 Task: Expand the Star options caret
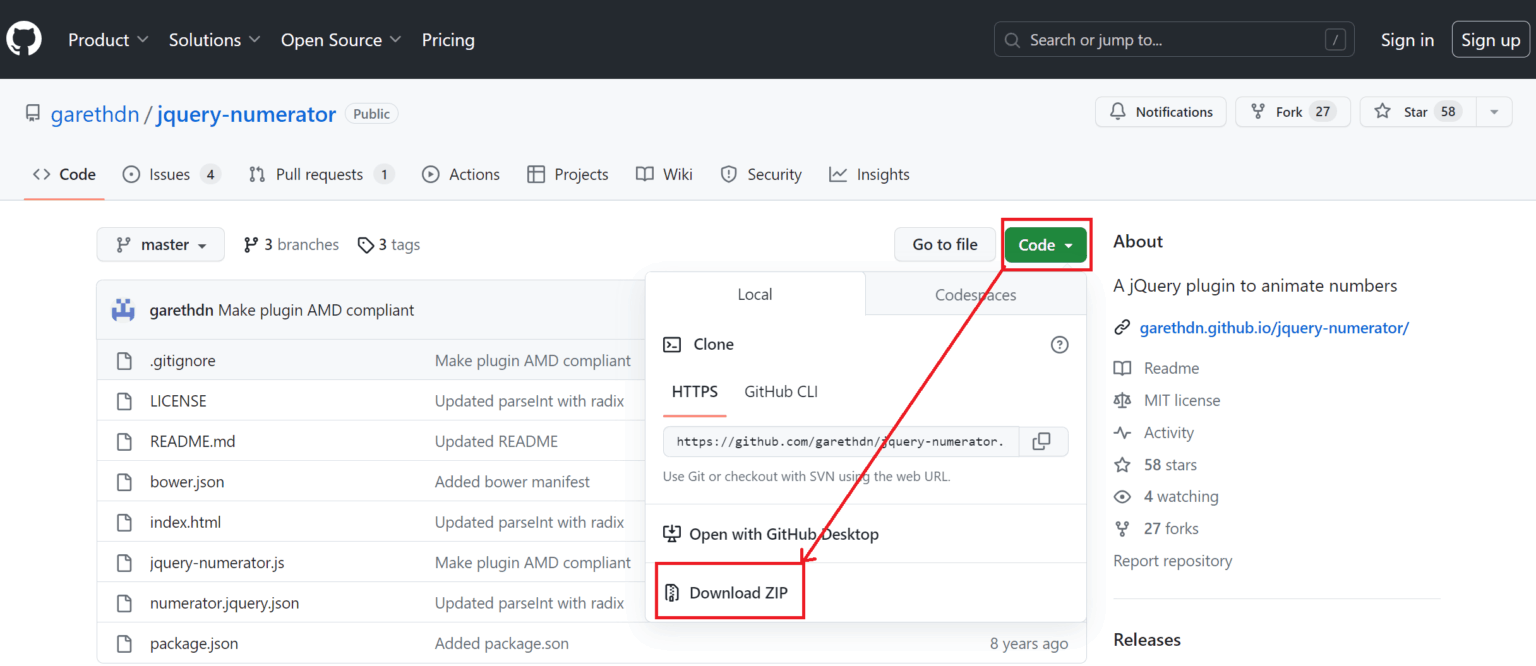coord(1493,111)
